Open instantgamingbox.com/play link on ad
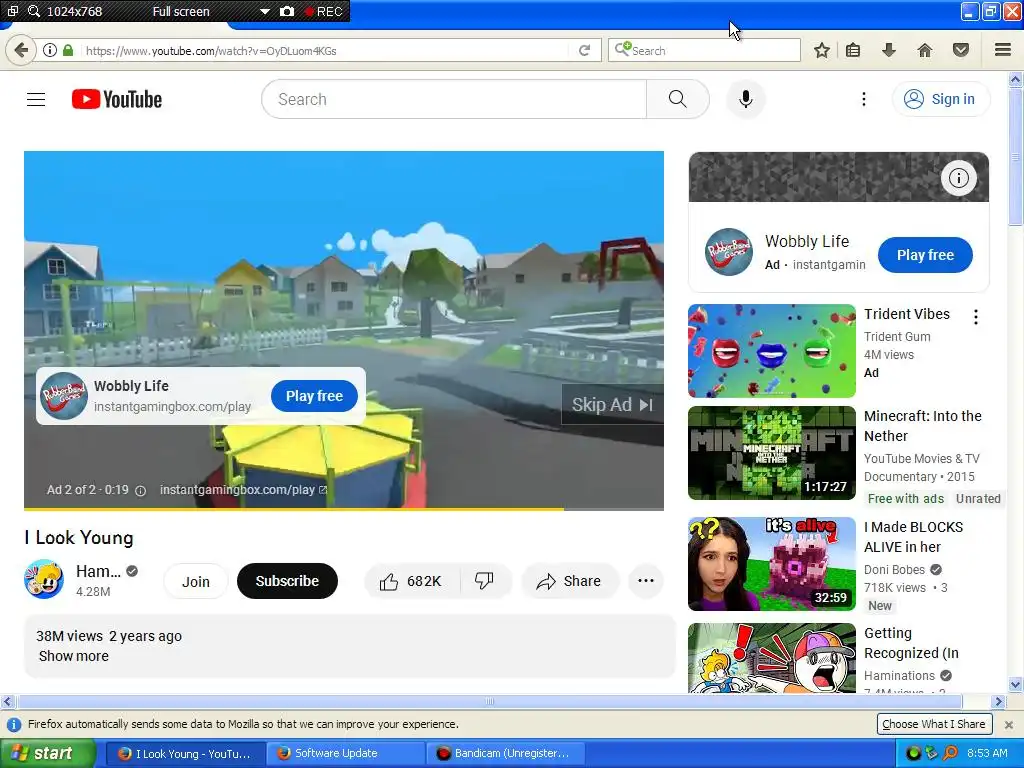Viewport: 1024px width, 768px height. (243, 490)
